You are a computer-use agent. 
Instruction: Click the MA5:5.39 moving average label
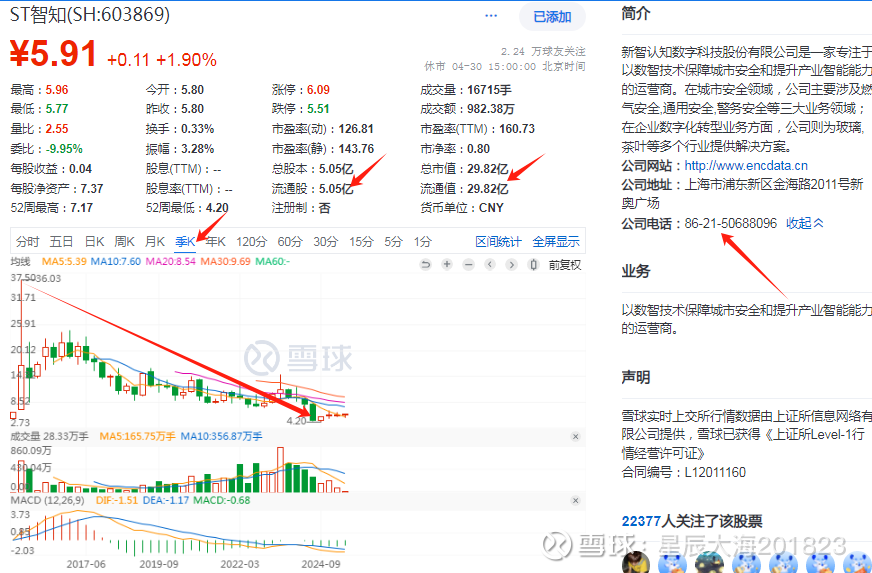[x=64, y=261]
